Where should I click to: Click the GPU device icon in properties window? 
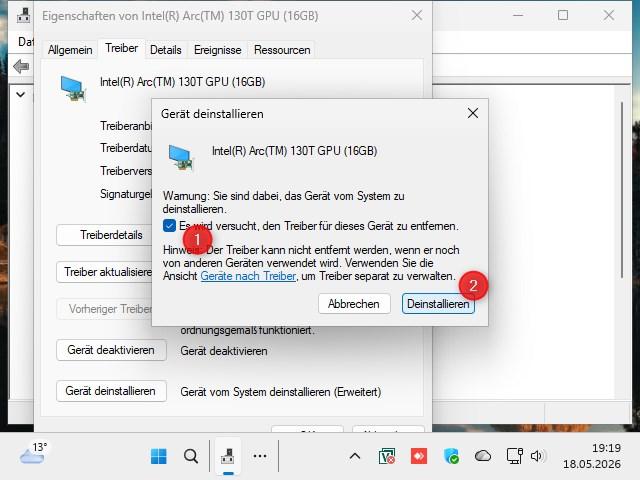(x=73, y=88)
